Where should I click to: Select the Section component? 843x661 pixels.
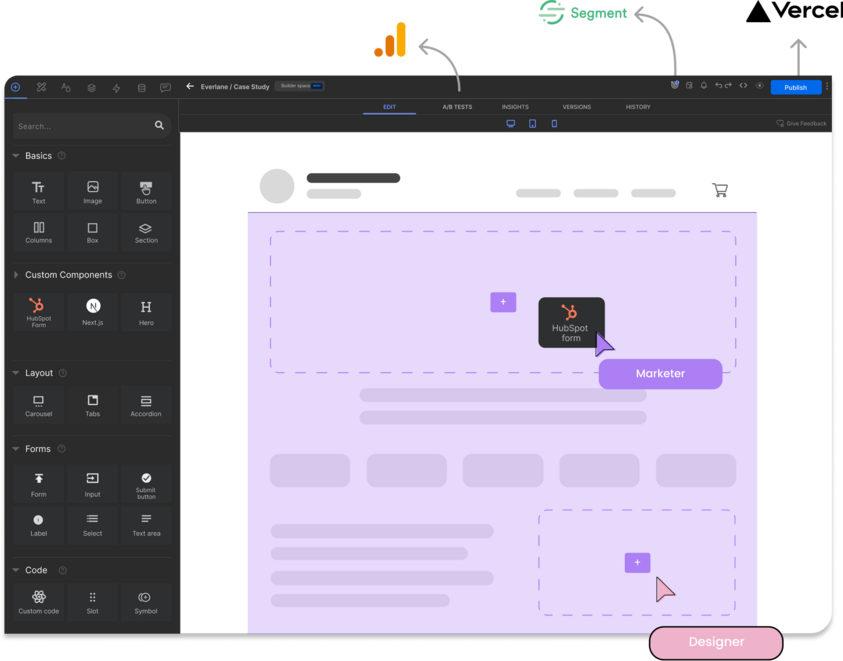tap(146, 232)
